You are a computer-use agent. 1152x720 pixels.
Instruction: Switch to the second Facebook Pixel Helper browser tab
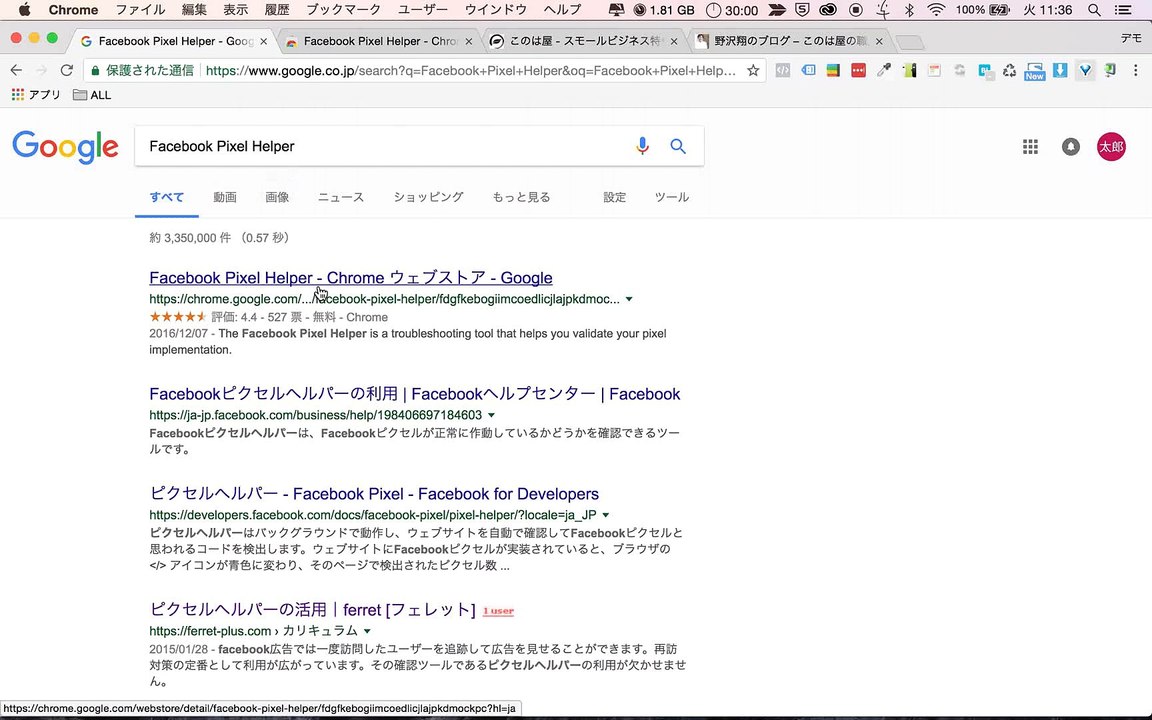coord(380,41)
